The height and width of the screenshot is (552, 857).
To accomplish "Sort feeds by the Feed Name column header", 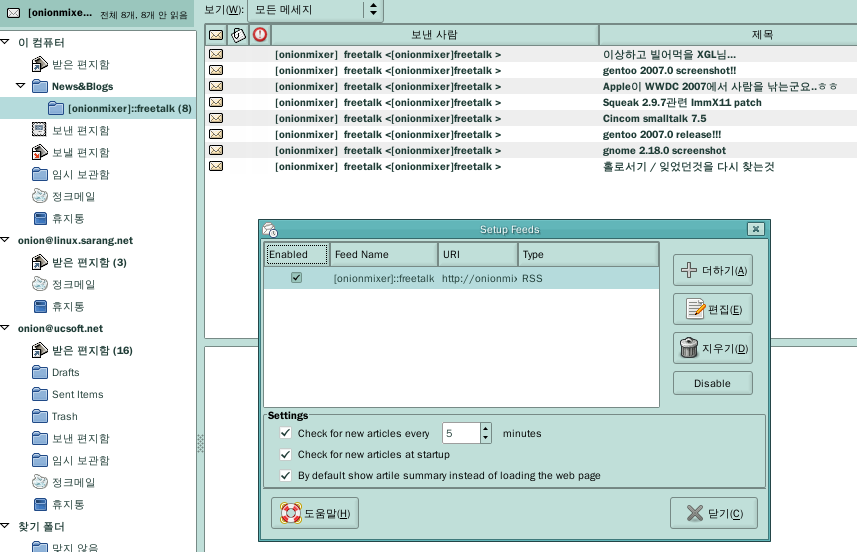I will point(383,255).
